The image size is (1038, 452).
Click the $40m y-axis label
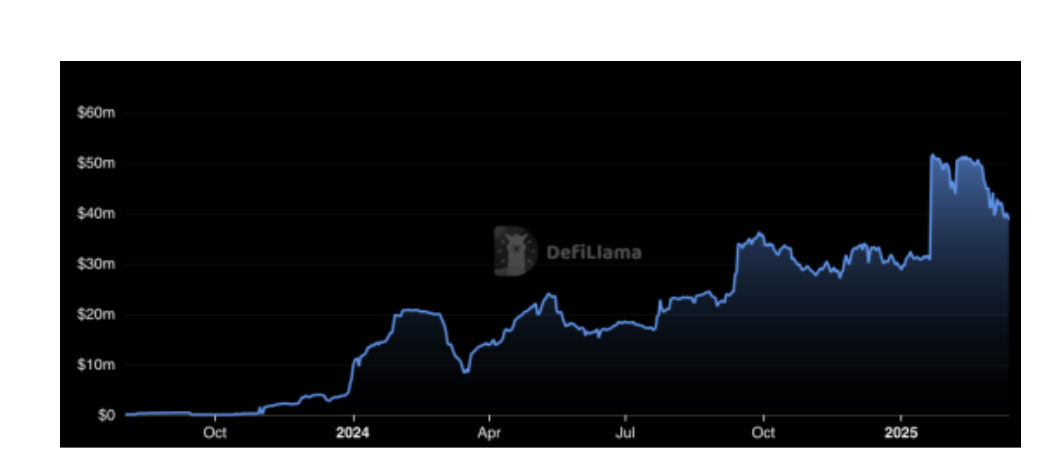pyautogui.click(x=96, y=214)
